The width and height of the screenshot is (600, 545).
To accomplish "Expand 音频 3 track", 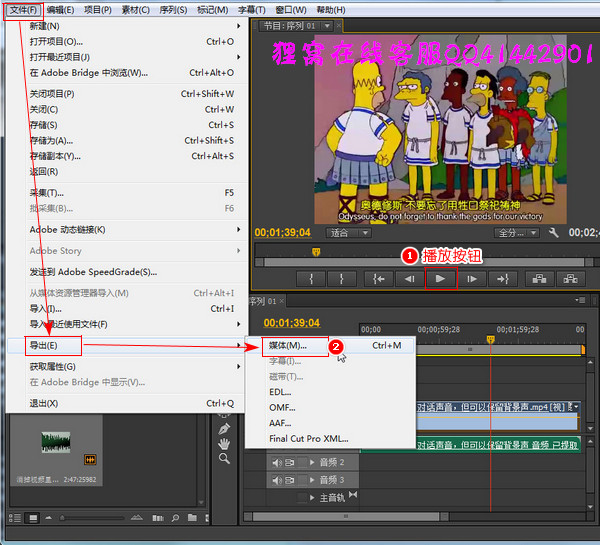I will coord(312,480).
